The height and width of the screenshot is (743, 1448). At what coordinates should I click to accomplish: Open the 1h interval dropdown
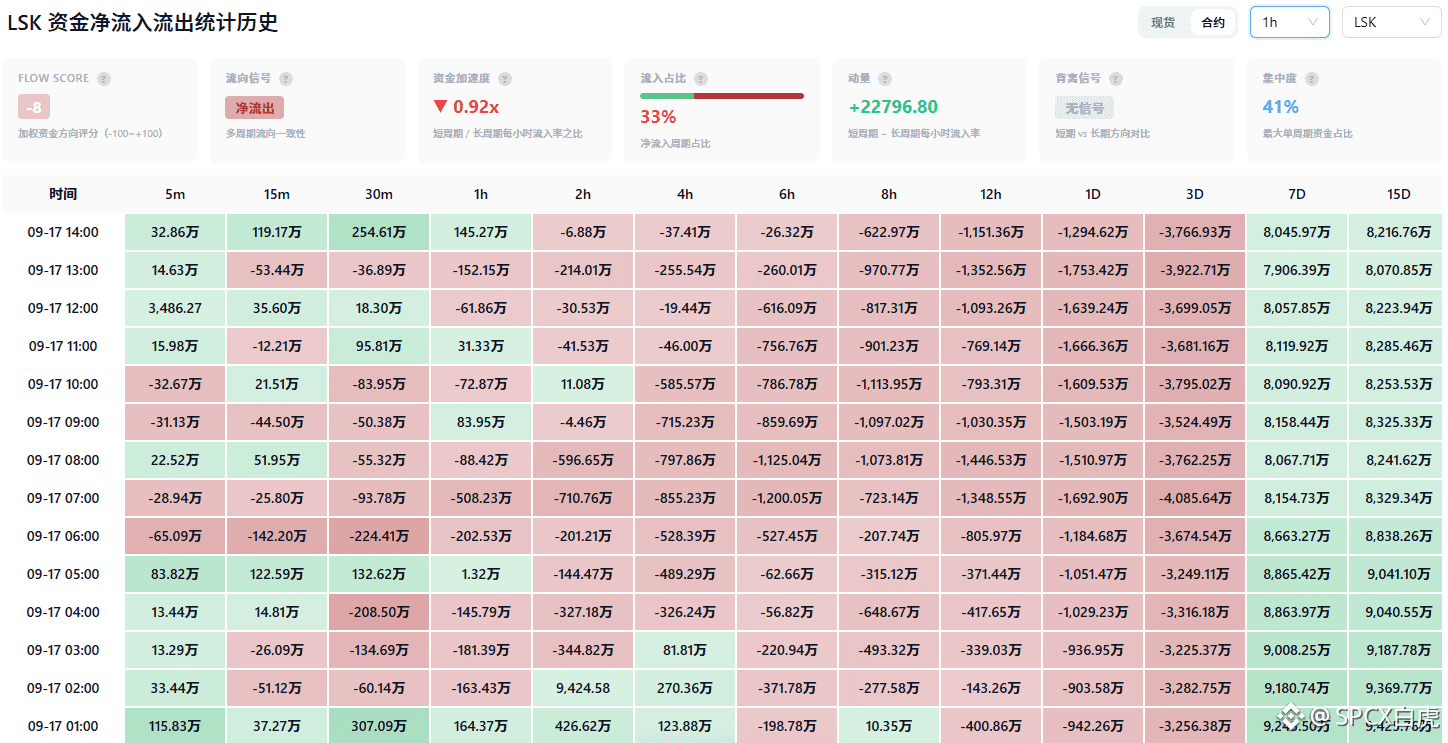[x=1290, y=22]
